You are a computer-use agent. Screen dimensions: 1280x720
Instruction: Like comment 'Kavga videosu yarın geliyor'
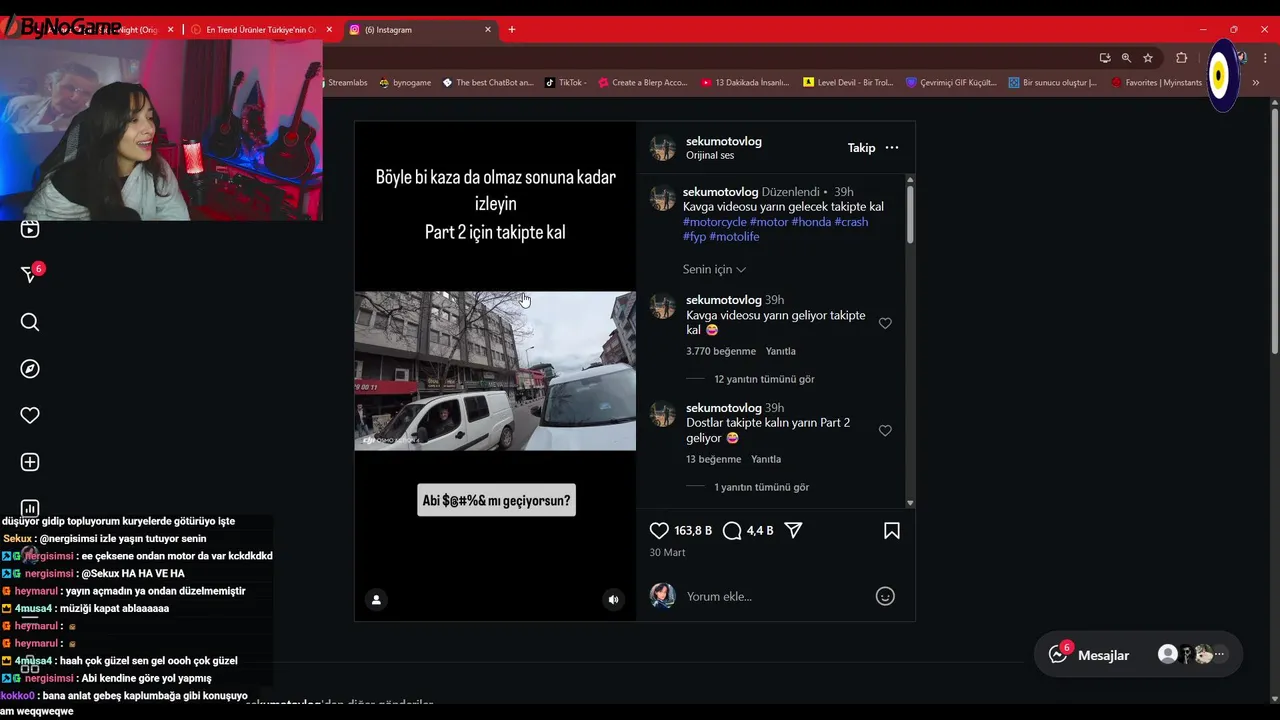point(885,323)
